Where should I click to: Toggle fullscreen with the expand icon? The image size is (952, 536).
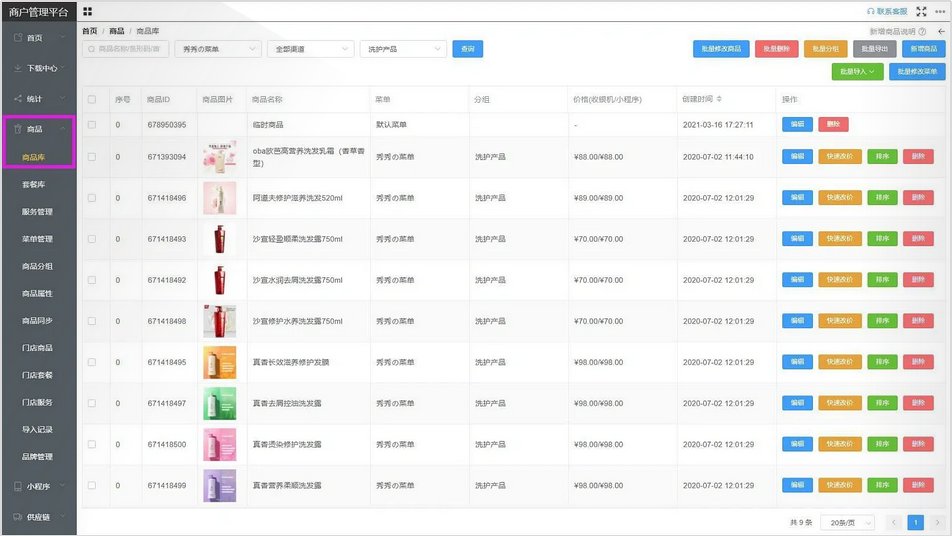click(x=921, y=12)
